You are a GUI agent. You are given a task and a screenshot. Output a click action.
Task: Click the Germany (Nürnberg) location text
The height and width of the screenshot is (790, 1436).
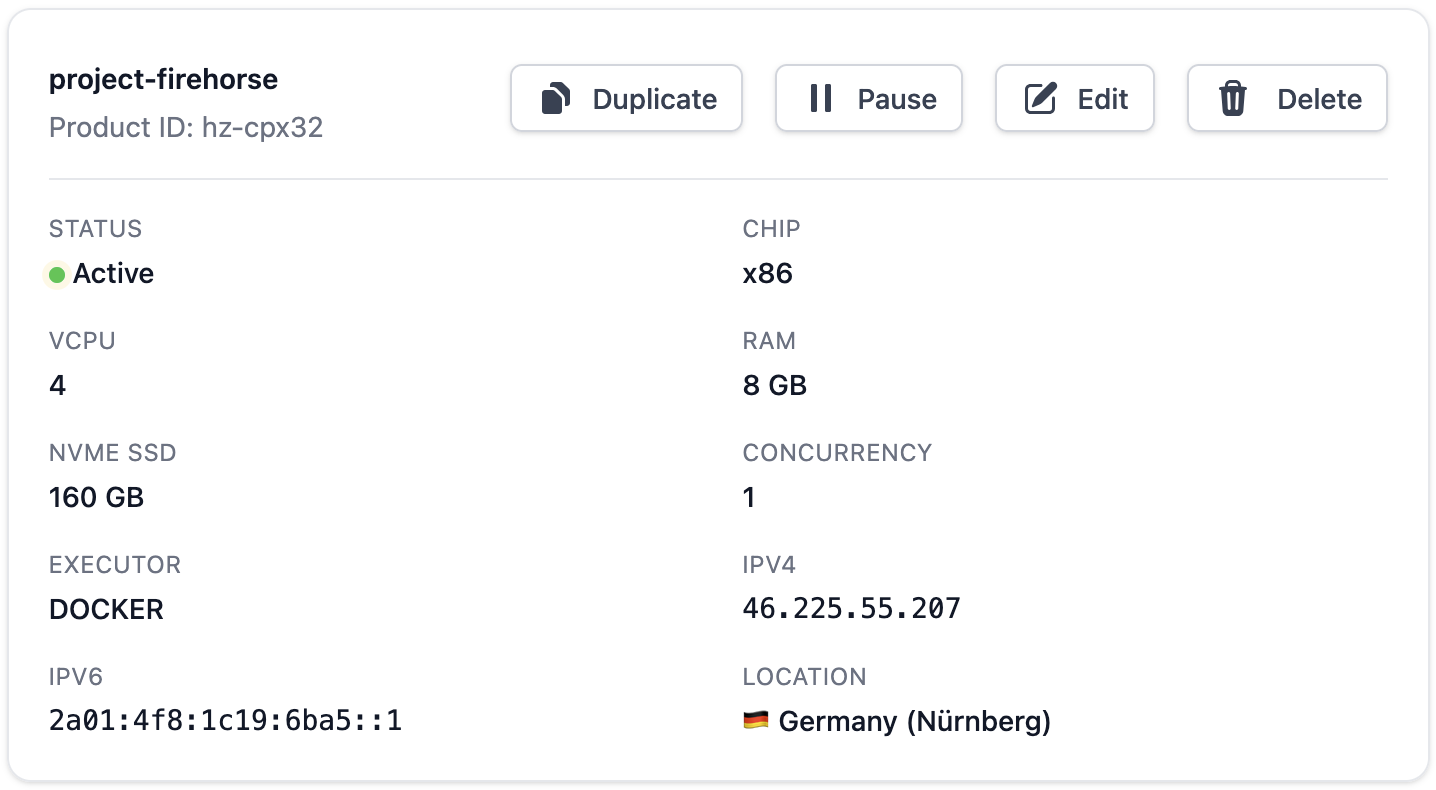(913, 720)
